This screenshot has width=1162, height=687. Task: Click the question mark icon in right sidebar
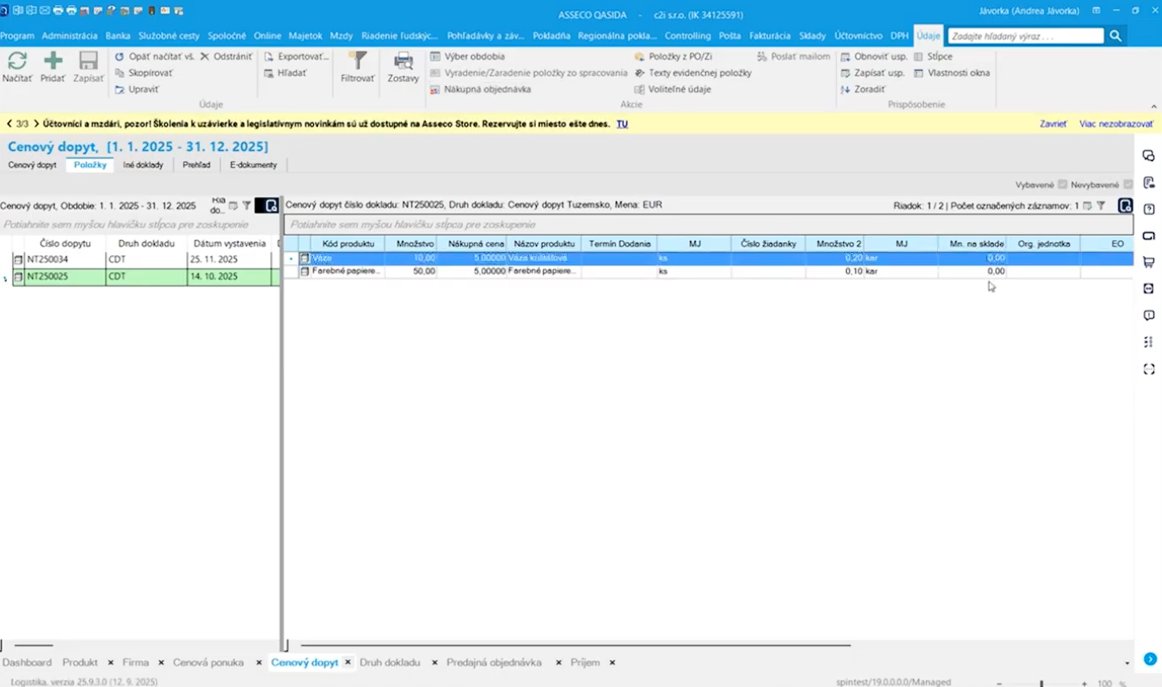(1149, 209)
